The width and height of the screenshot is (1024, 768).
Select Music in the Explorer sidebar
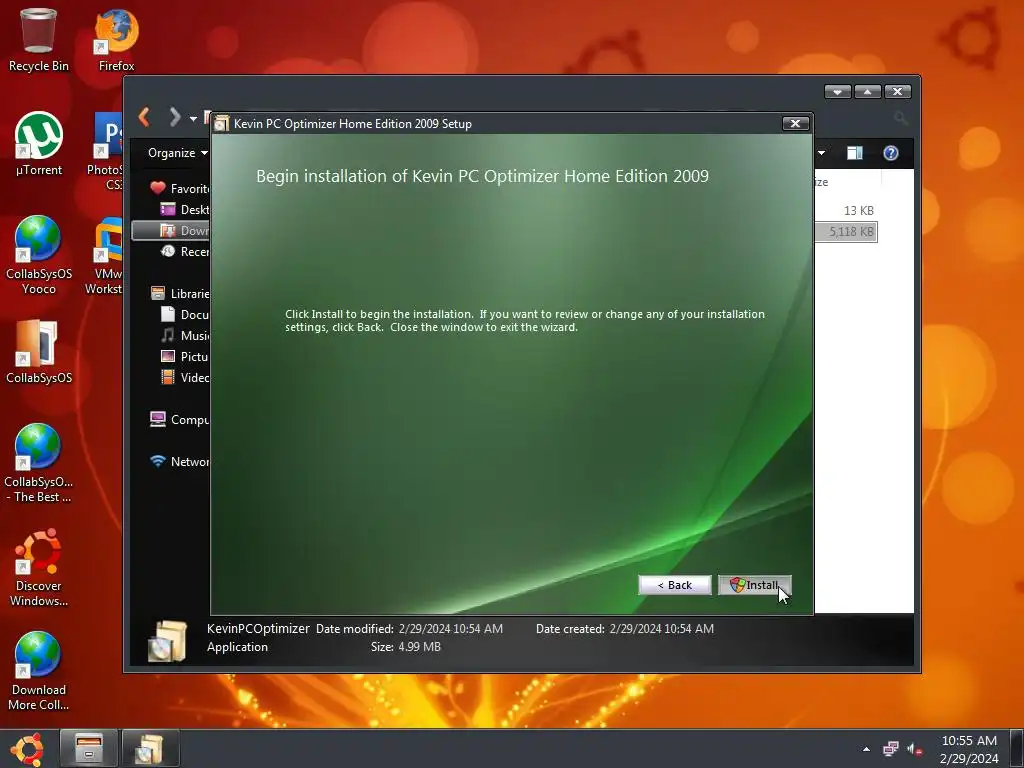185,335
